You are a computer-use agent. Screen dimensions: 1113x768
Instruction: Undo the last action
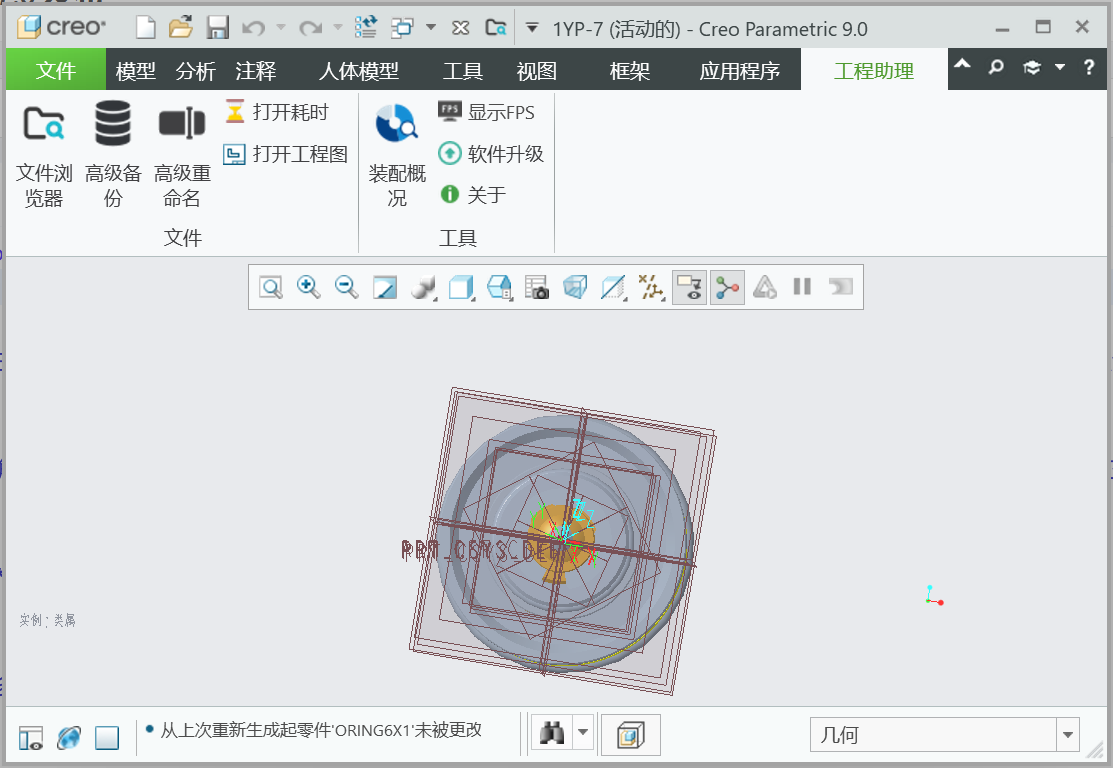pyautogui.click(x=253, y=28)
